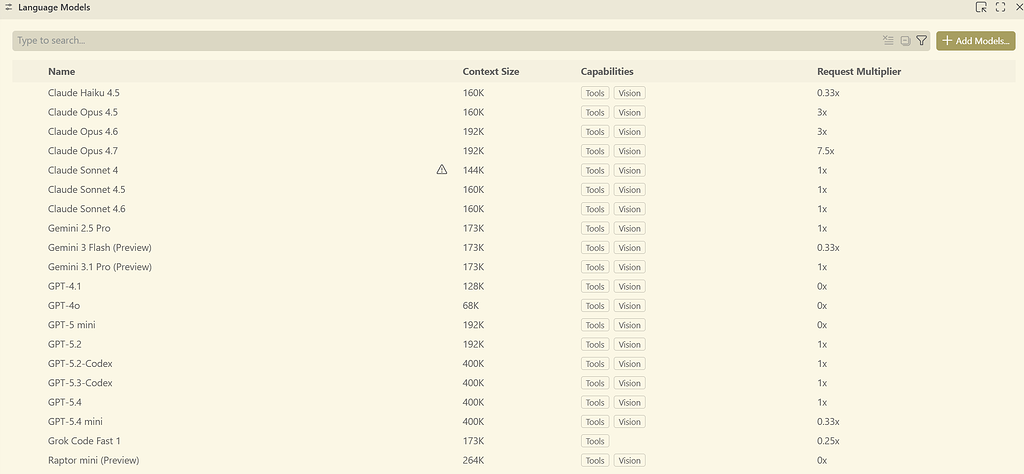Close the Language Models panel
1024x474 pixels.
click(1019, 7)
